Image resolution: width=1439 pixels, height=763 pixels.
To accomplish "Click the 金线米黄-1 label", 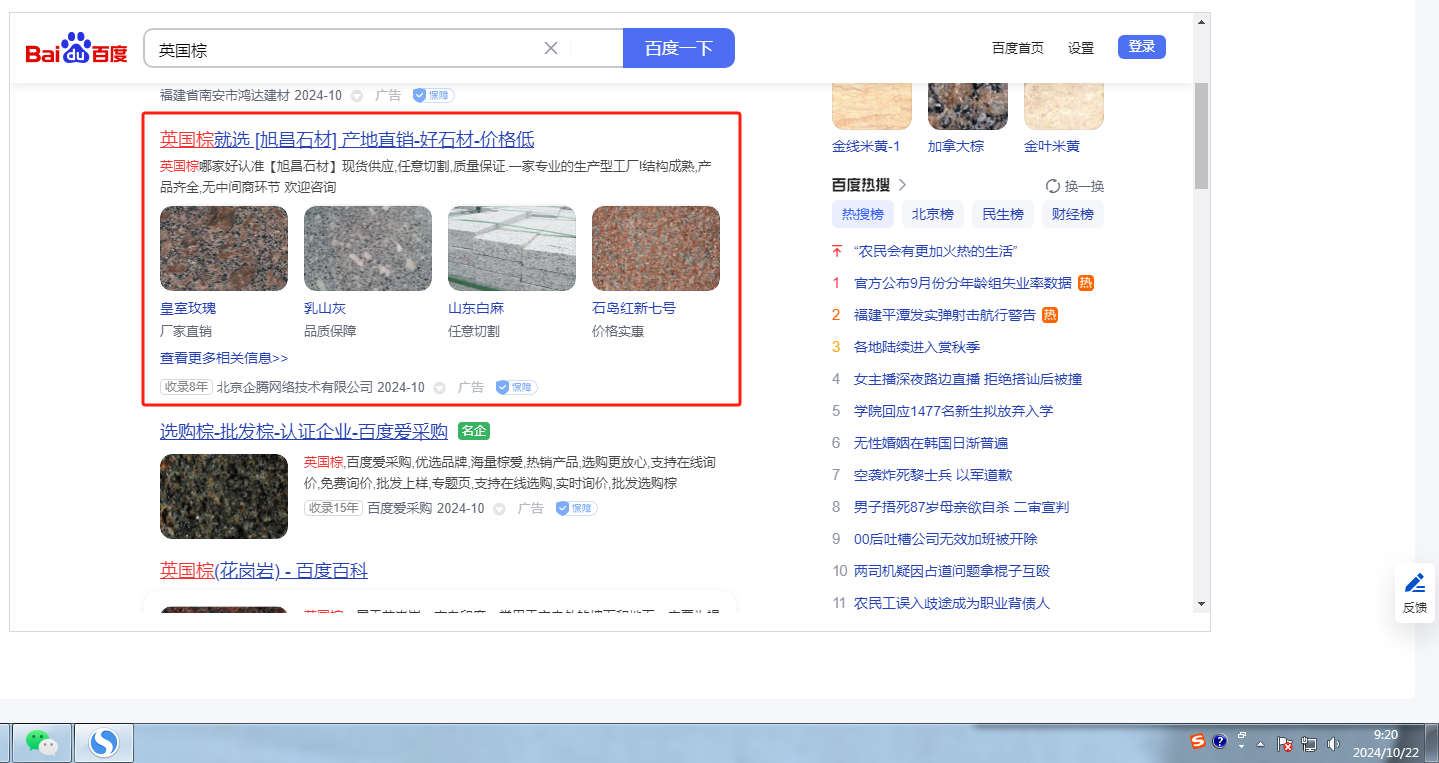I will coord(866,146).
